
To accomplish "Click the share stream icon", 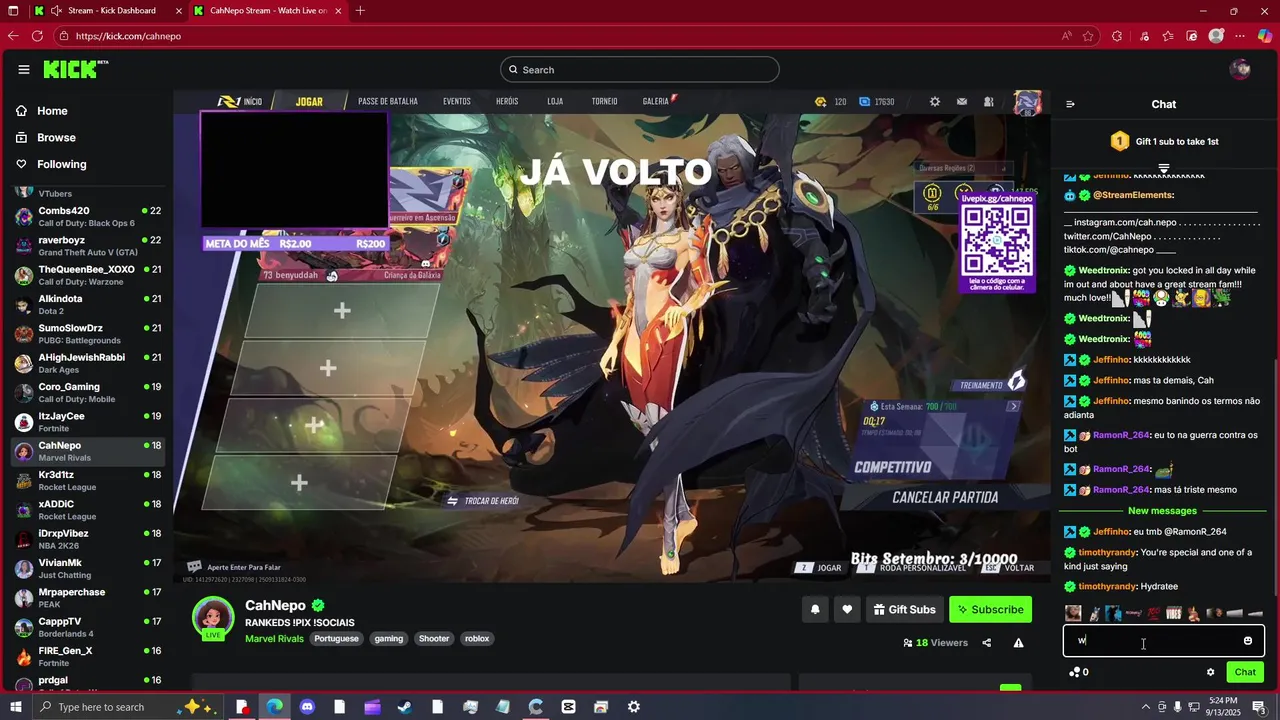I will [x=987, y=643].
